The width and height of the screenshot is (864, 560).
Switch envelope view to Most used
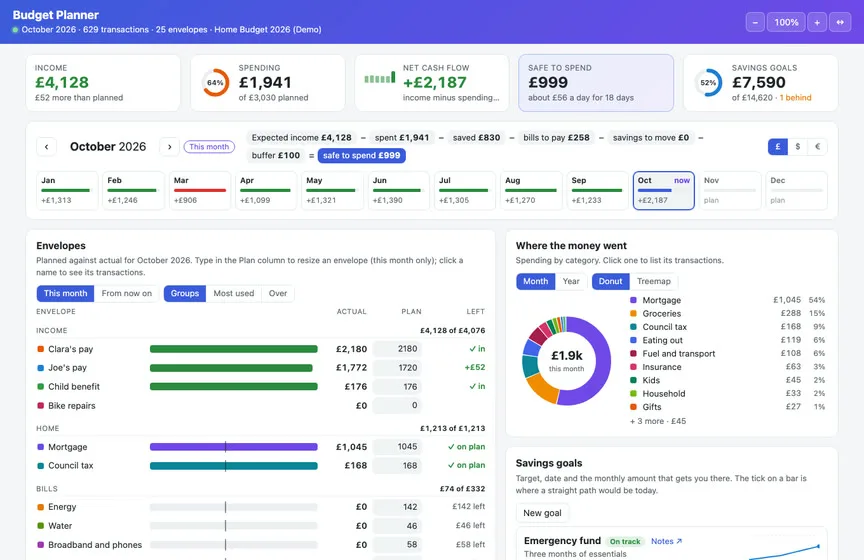[x=234, y=293]
